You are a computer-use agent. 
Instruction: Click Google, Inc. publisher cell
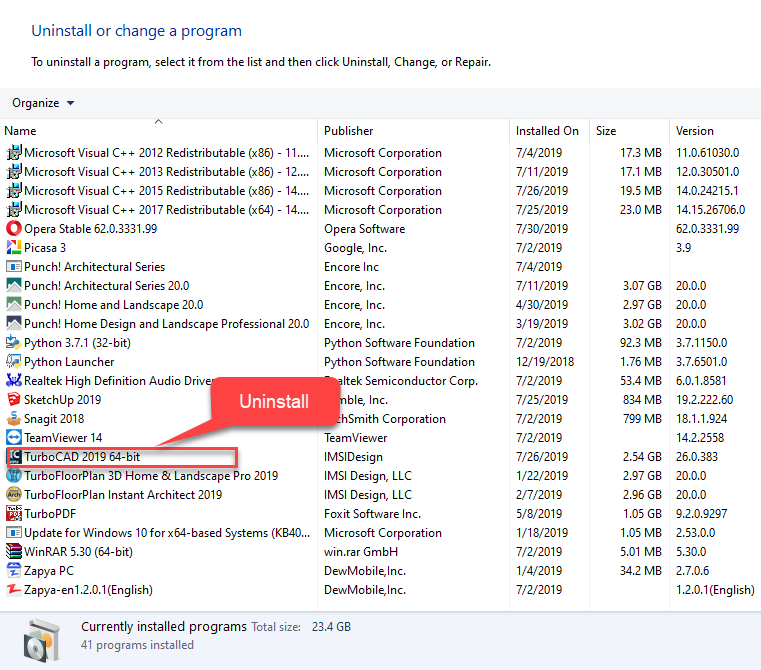355,248
